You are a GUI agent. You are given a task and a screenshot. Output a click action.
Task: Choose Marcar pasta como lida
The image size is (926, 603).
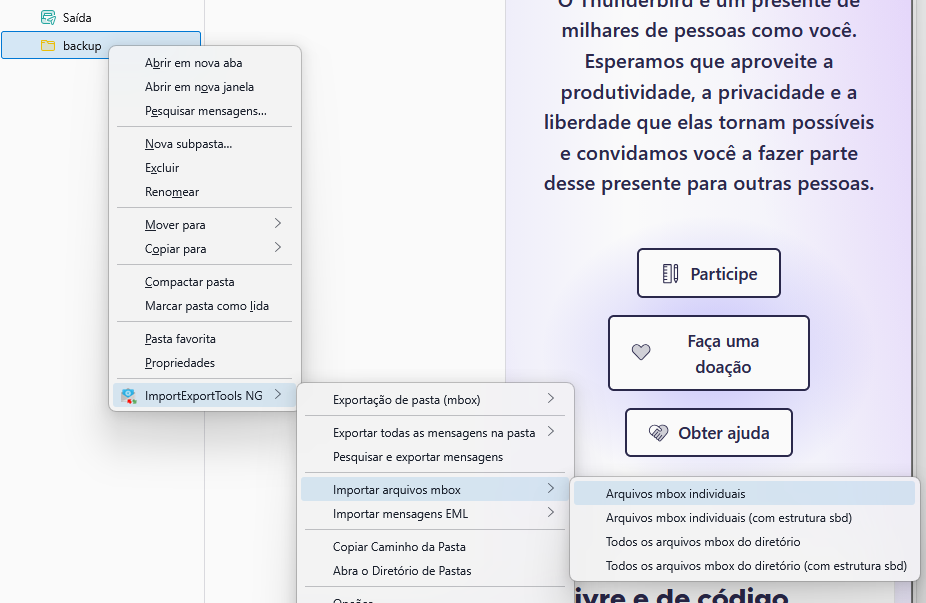pyautogui.click(x=204, y=307)
